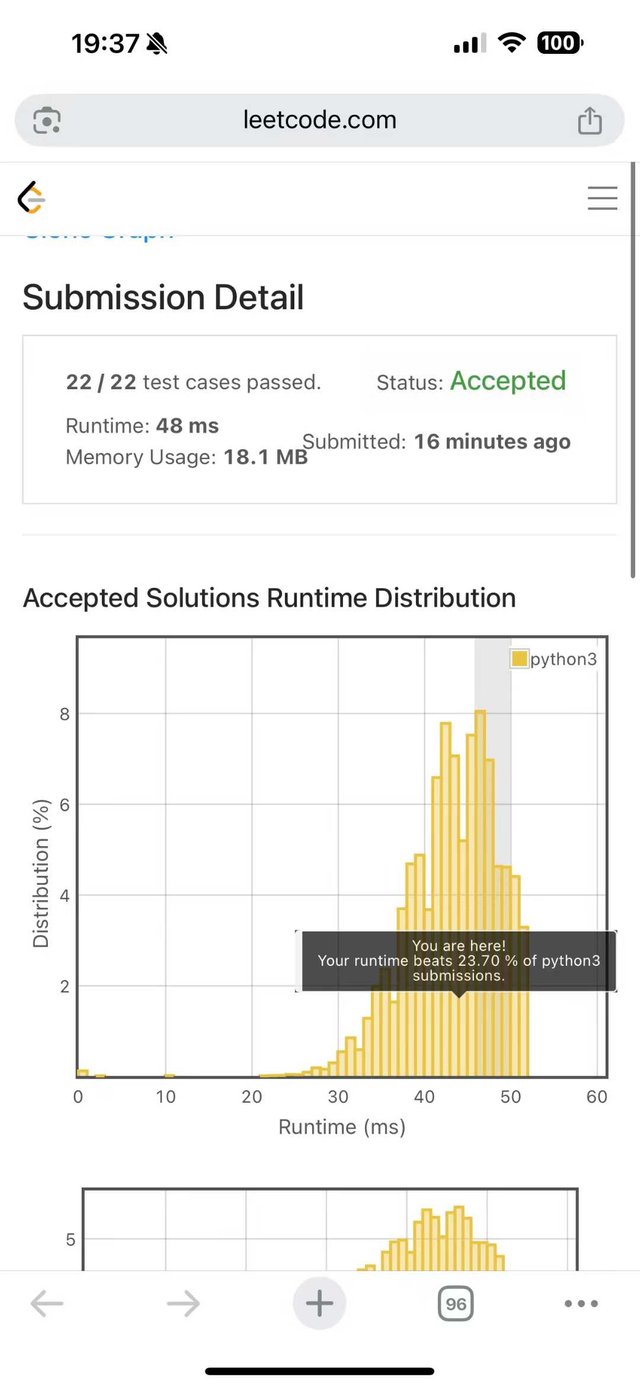Select the Accepted status text
This screenshot has width=640, height=1387.
[508, 381]
